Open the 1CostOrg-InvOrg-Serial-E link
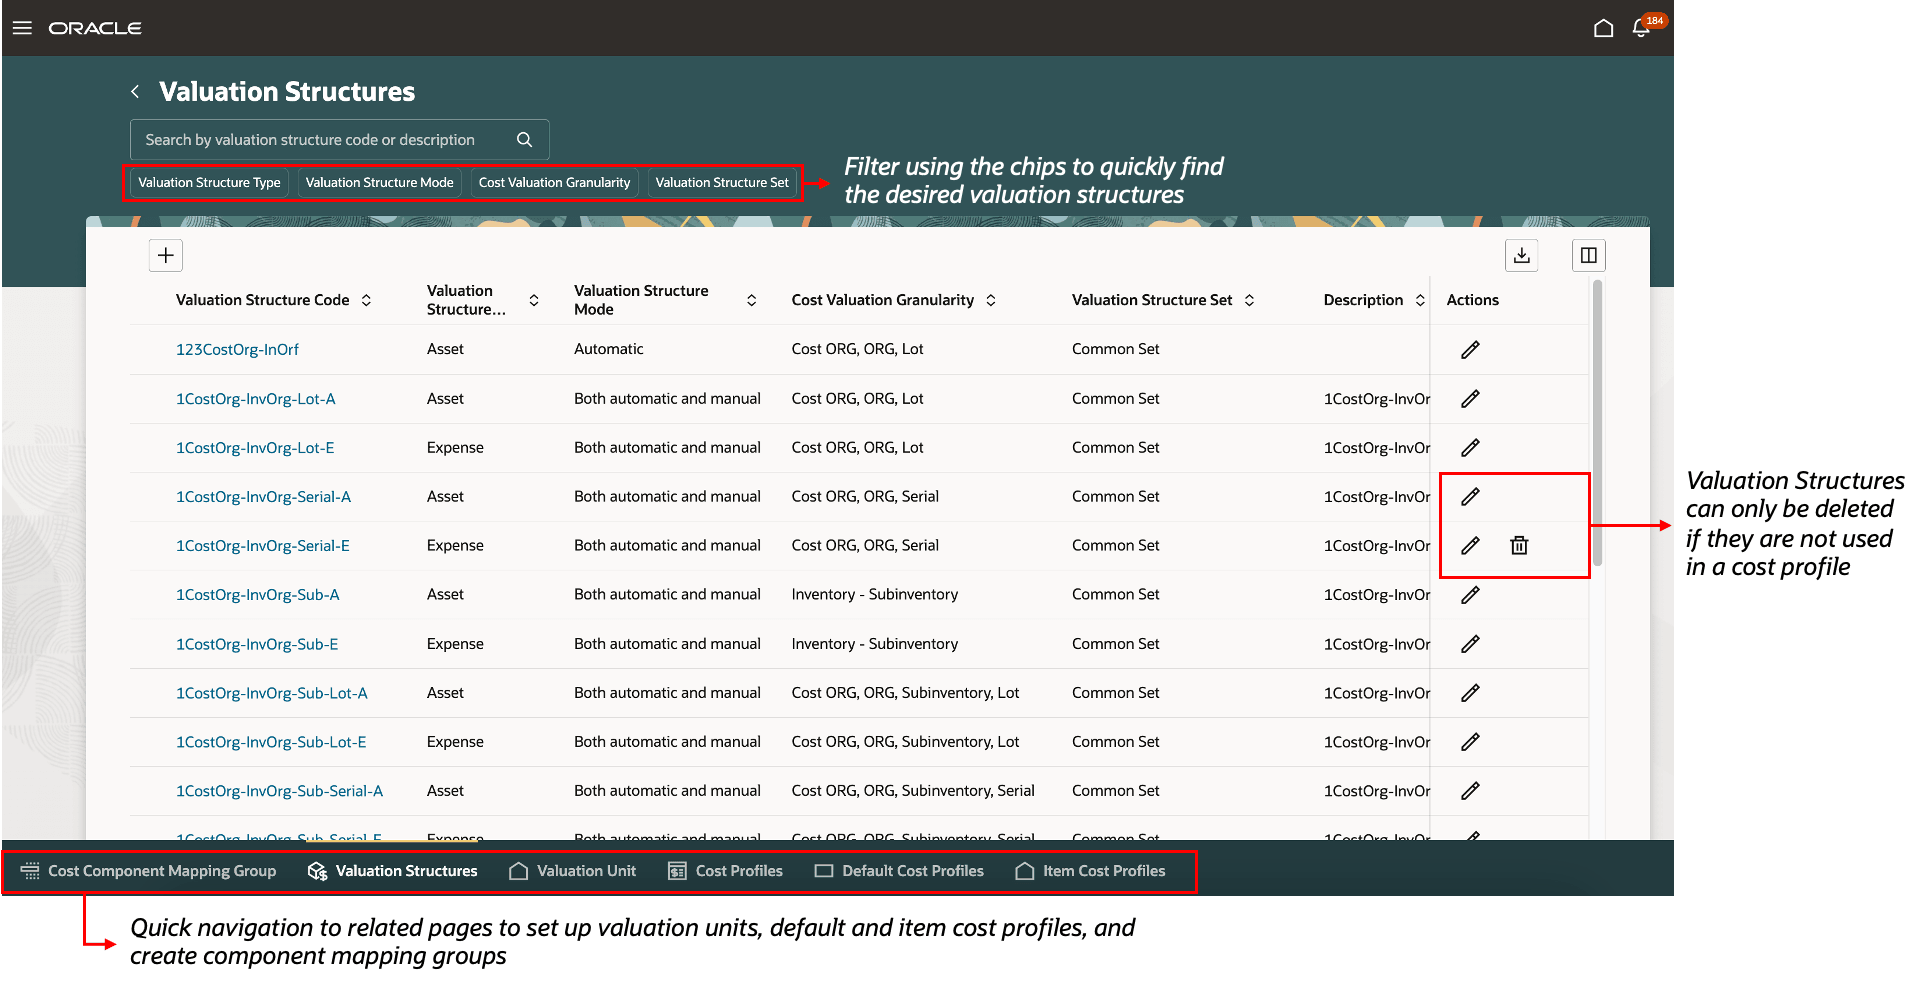The image size is (1926, 988). click(x=263, y=546)
